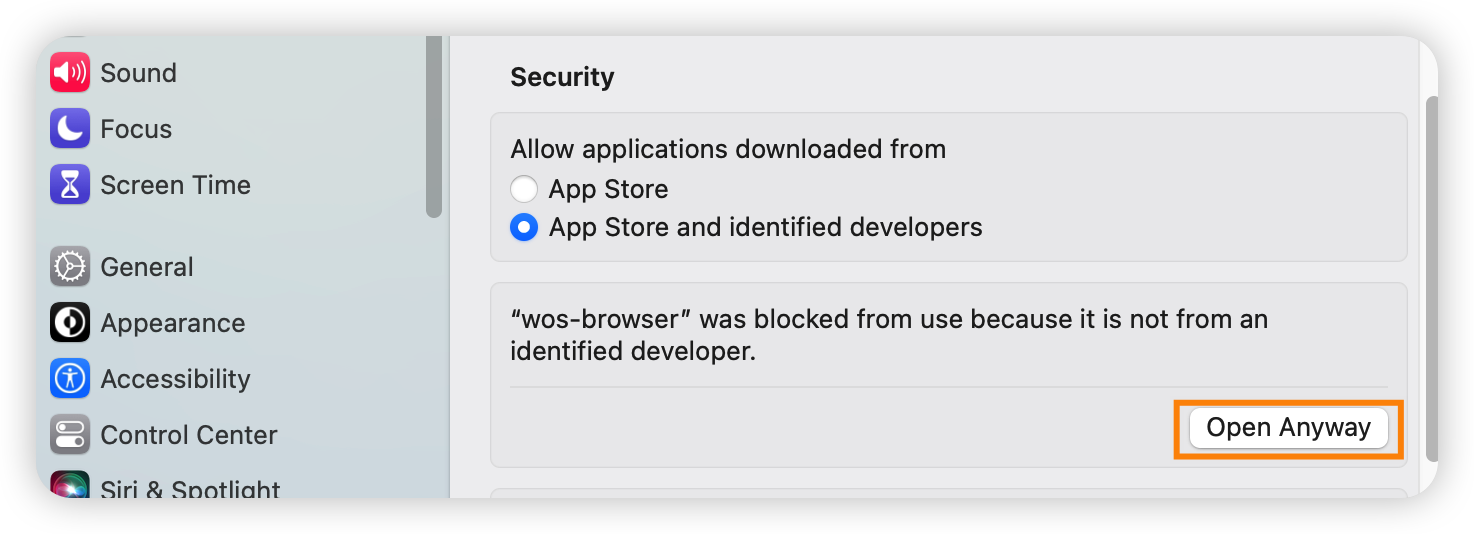Click the main pane vertical scrollbar
This screenshot has height=534, width=1474.
1431,279
